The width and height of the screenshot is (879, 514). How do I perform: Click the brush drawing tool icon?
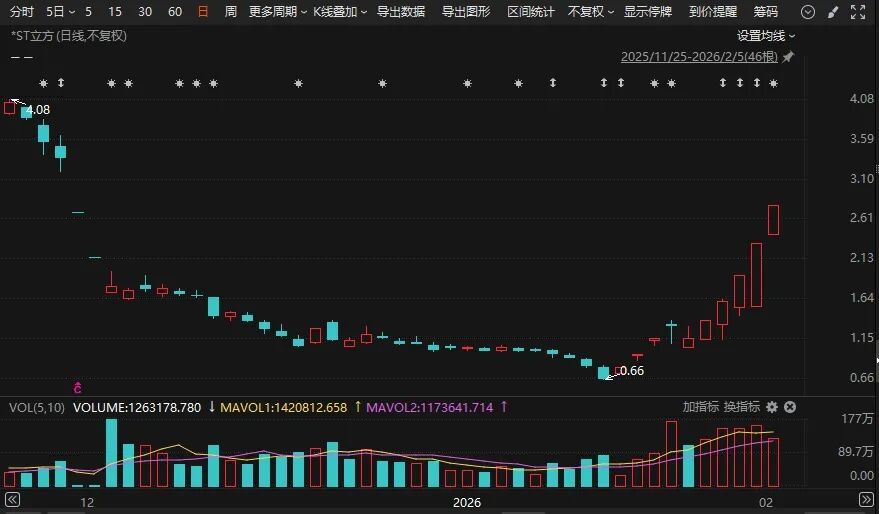click(x=833, y=12)
